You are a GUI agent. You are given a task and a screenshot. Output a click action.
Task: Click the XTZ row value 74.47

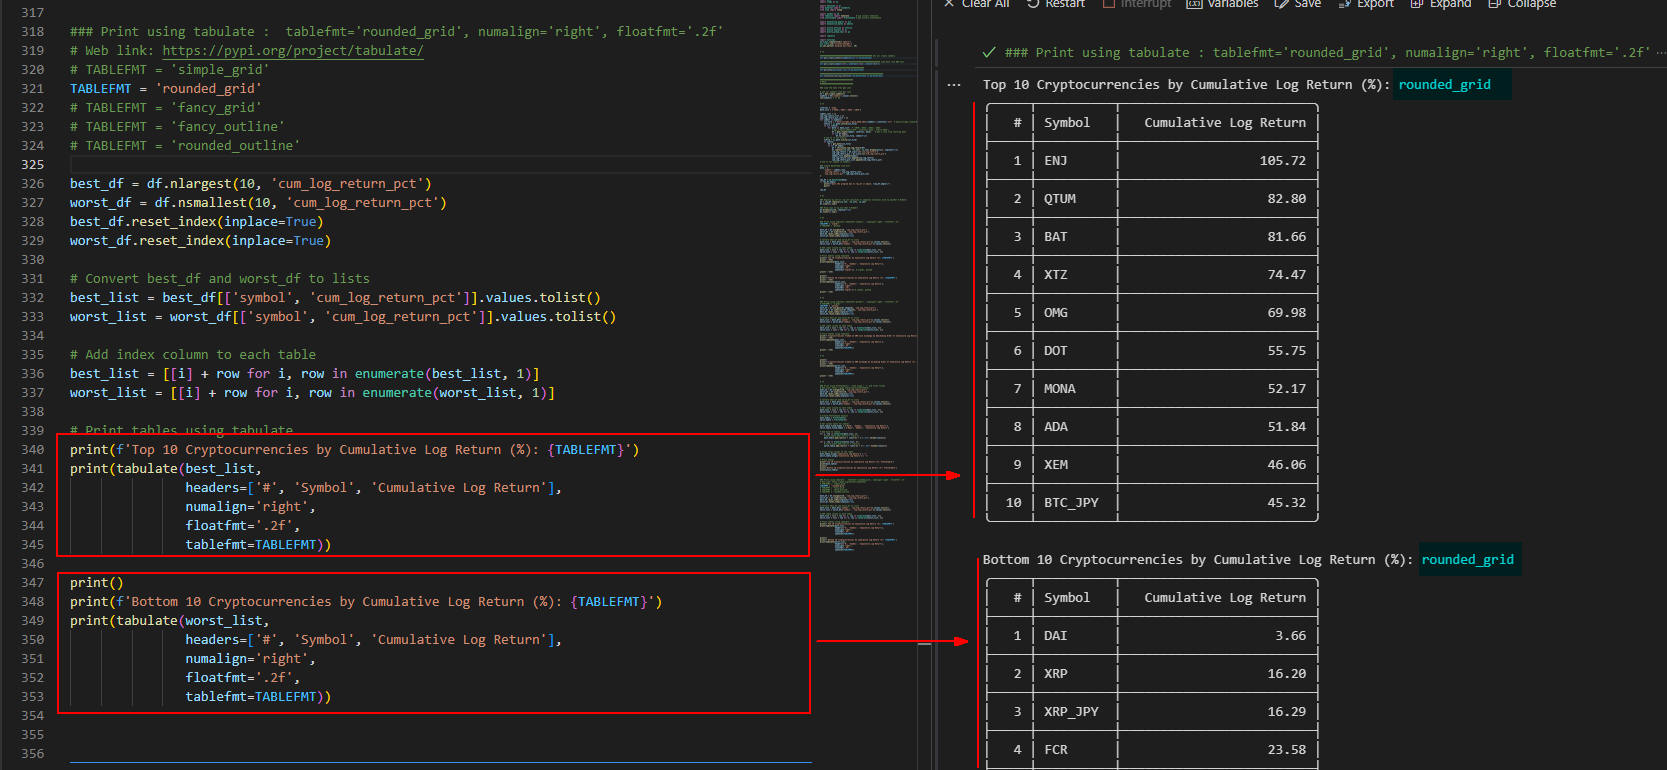(x=1286, y=275)
